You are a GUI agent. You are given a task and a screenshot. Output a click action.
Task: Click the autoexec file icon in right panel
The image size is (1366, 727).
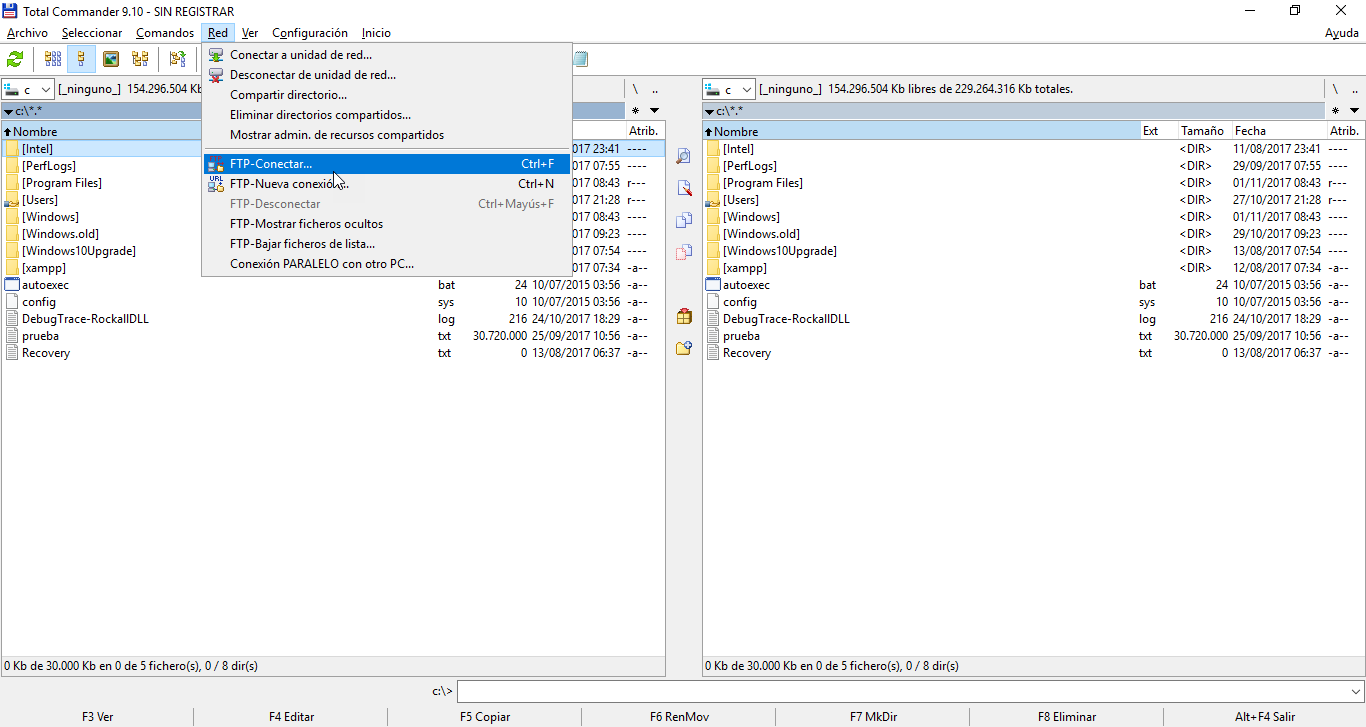(713, 285)
